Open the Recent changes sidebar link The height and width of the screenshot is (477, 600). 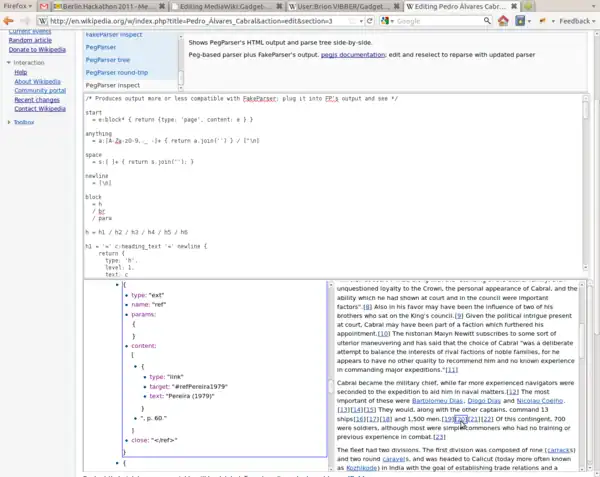pyautogui.click(x=37, y=100)
